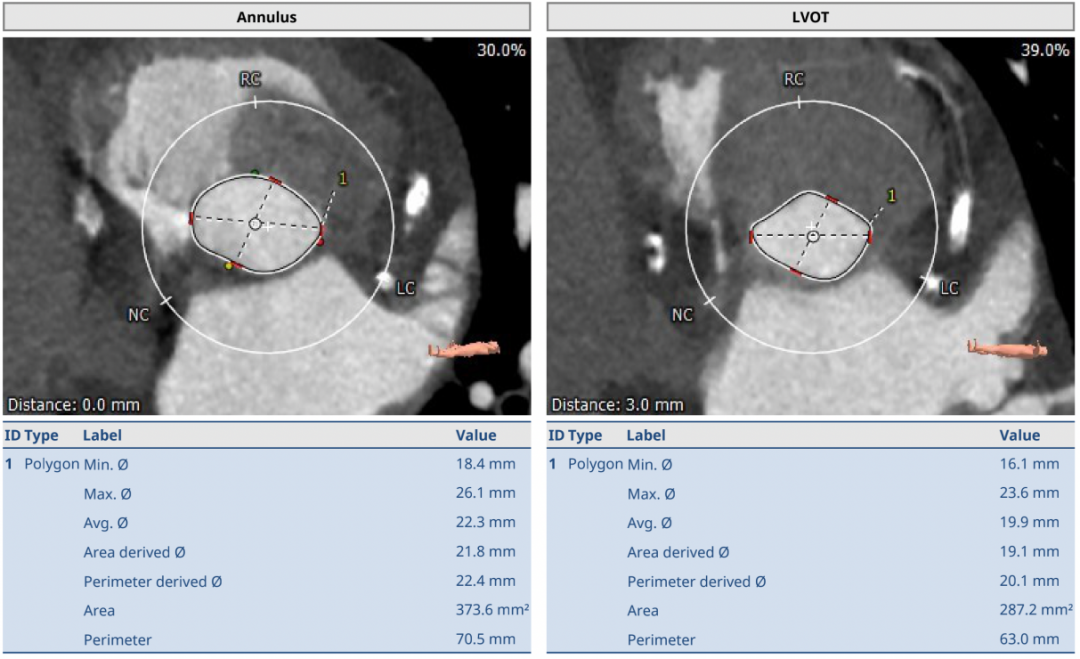This screenshot has width=1080, height=659.
Task: Select polygon label 1 in the LVOT view
Action: coord(892,196)
